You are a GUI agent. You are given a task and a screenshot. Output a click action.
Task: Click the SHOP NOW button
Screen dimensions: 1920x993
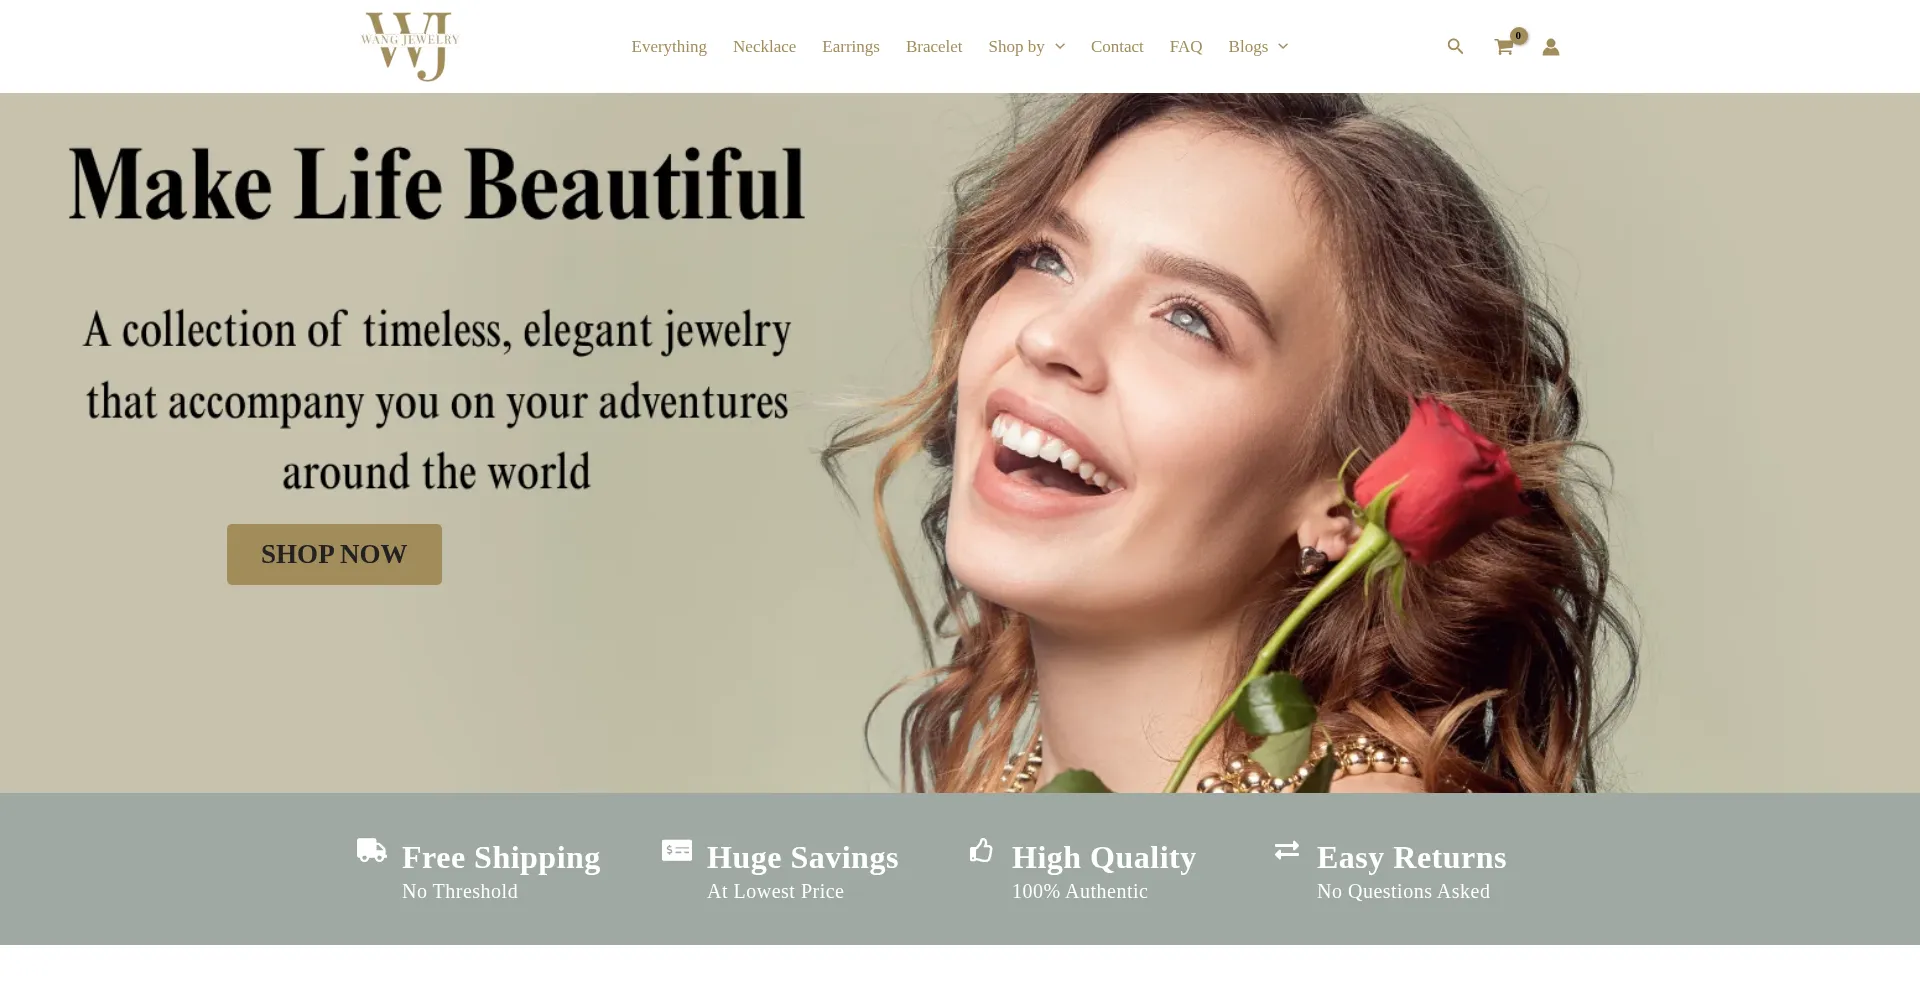[x=334, y=554]
